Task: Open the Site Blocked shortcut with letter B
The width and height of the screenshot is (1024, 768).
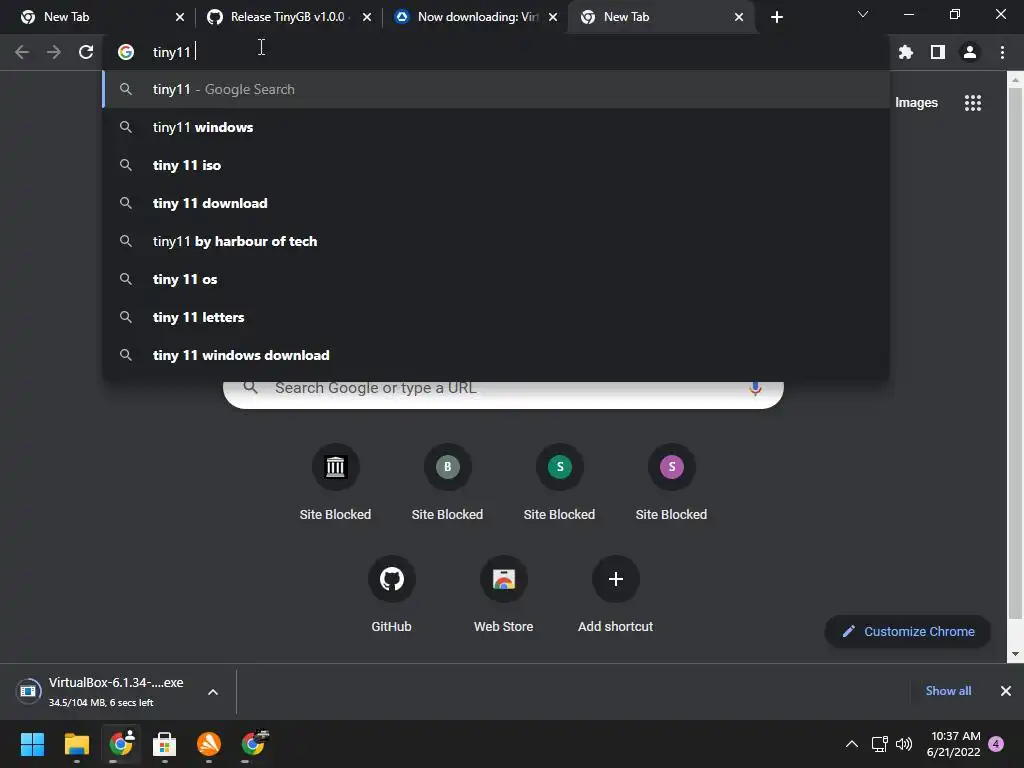Action: pos(447,467)
